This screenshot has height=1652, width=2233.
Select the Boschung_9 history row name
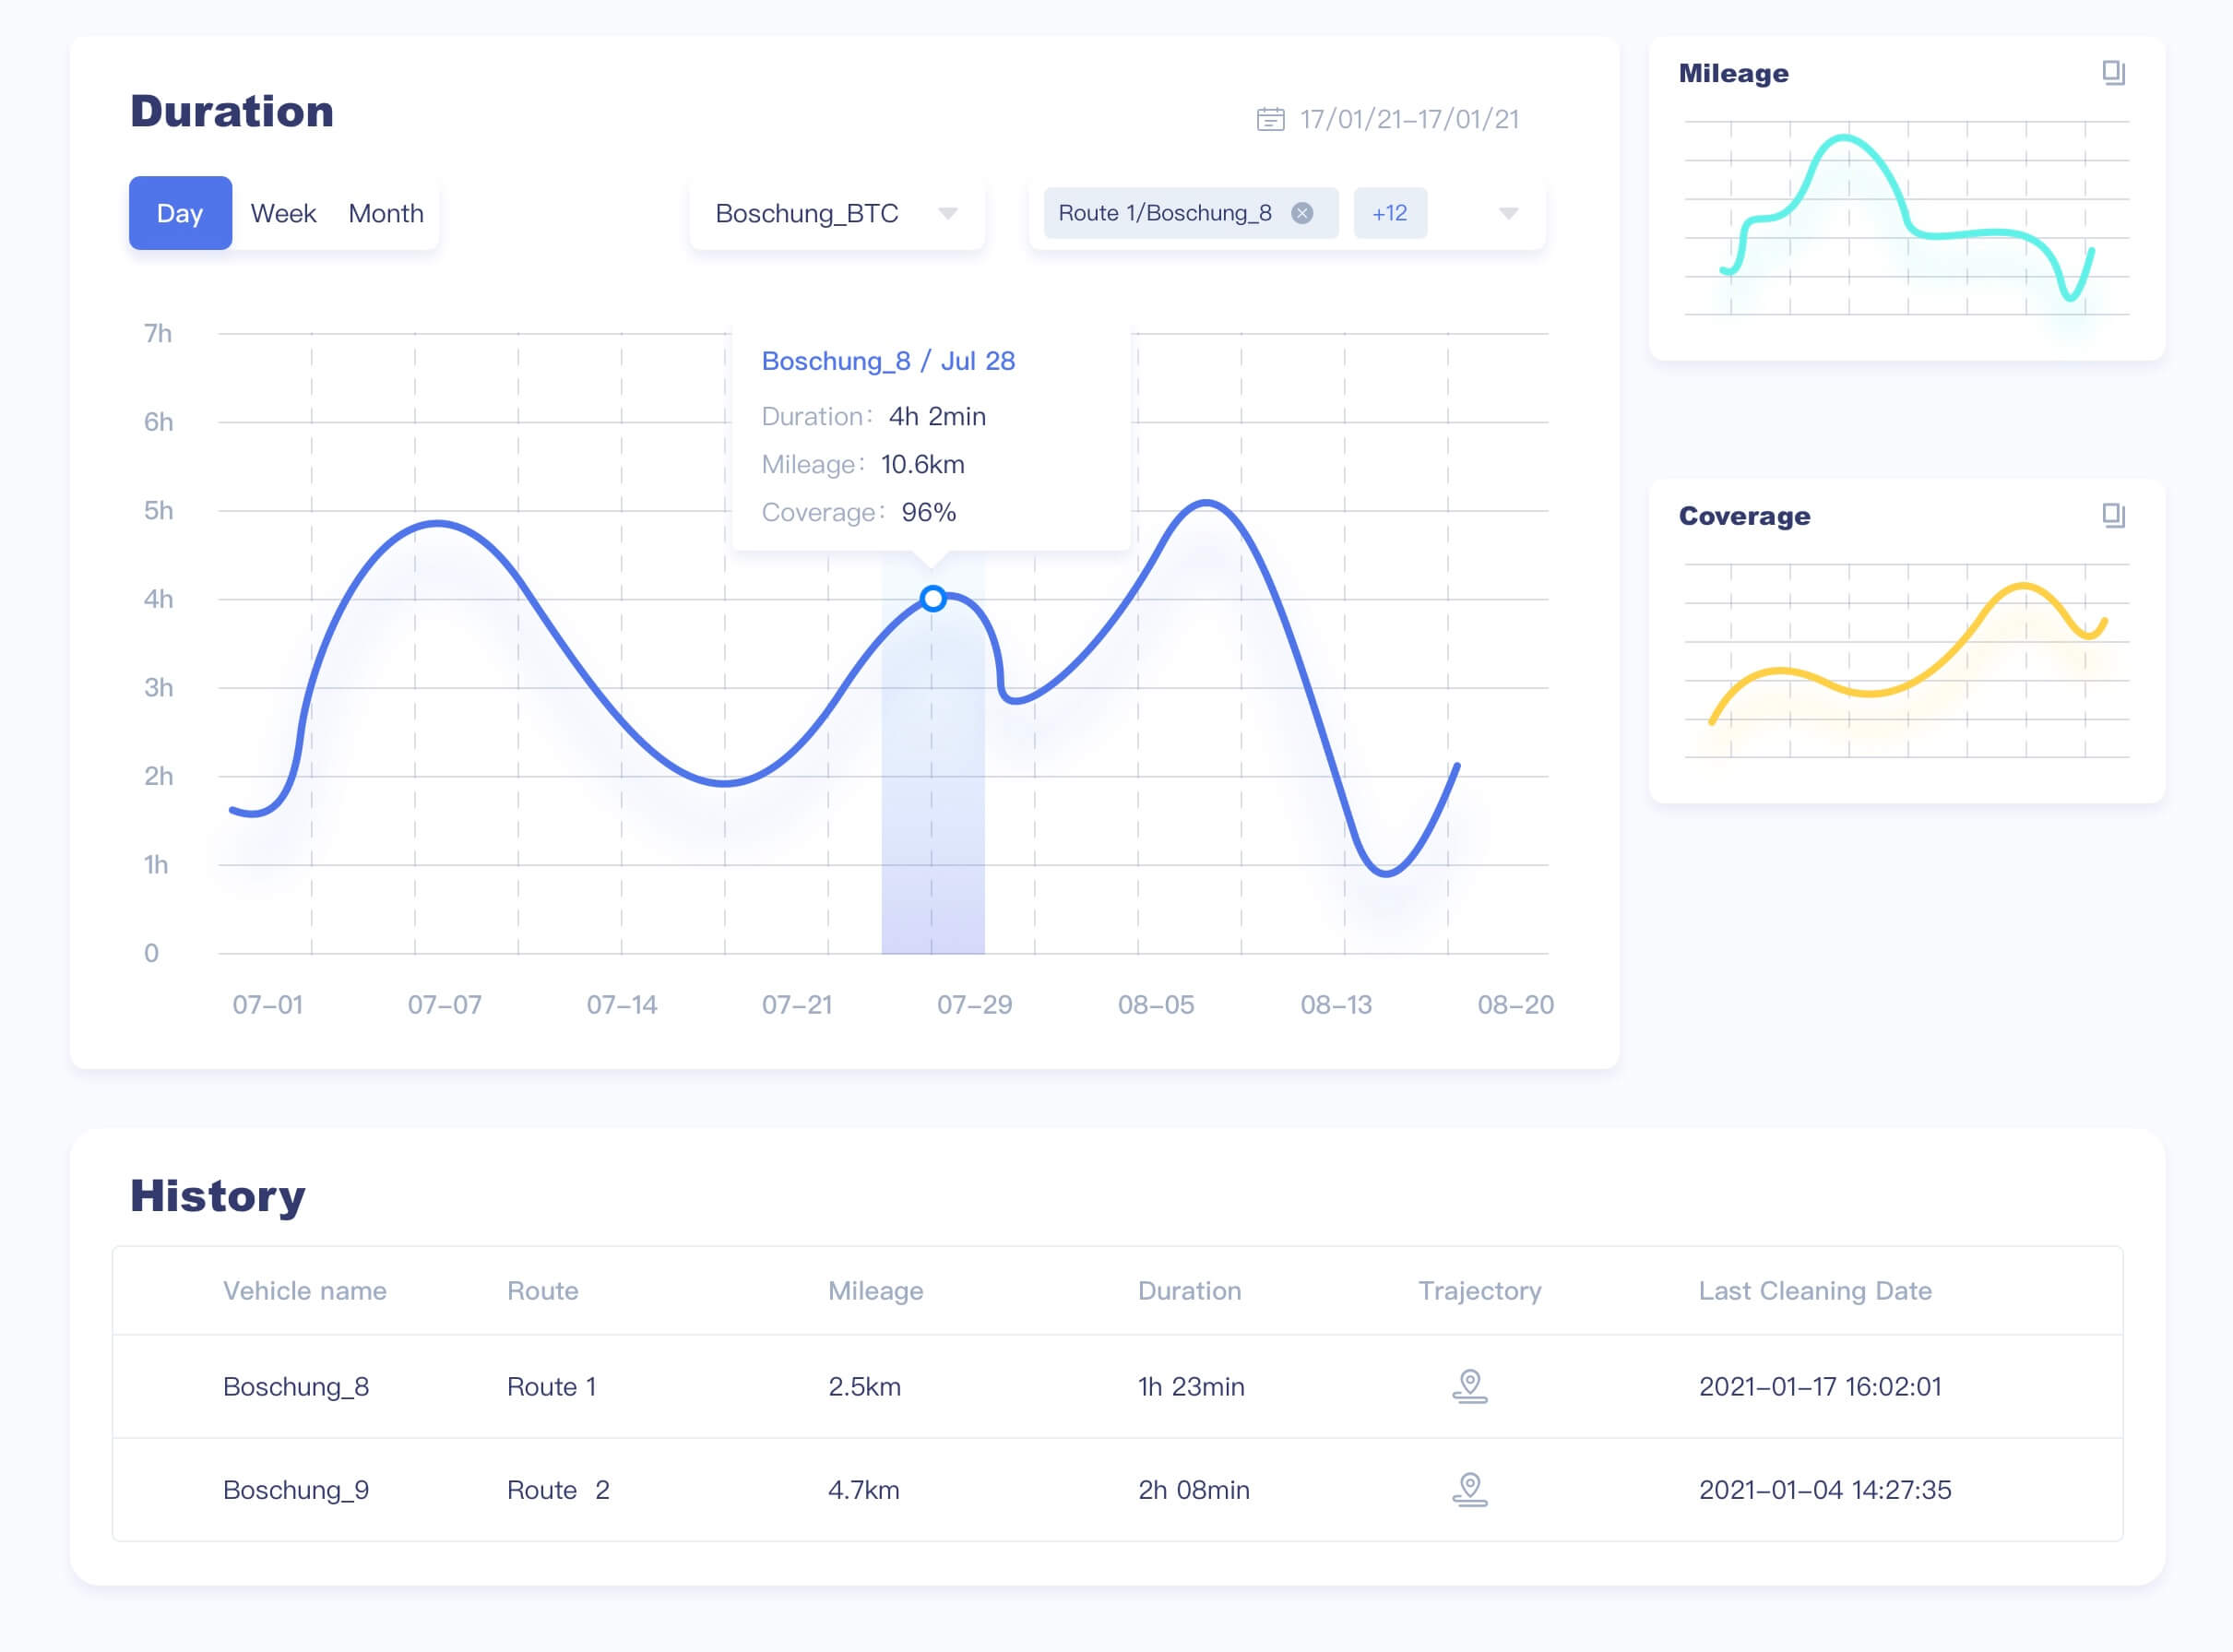coord(296,1489)
